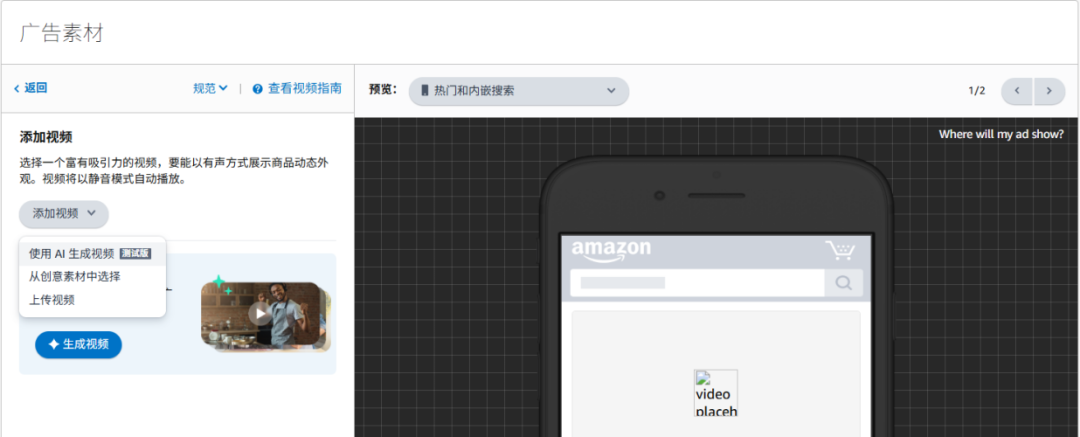Click the 广告素材 page title

(x=61, y=33)
